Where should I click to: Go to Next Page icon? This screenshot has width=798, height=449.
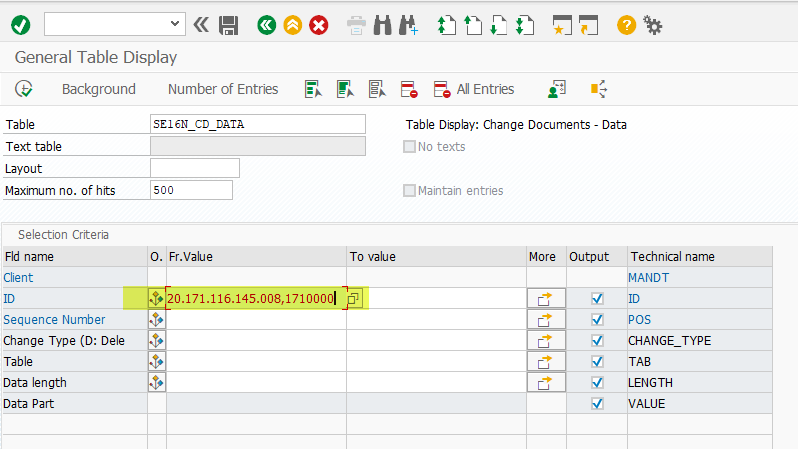point(499,25)
